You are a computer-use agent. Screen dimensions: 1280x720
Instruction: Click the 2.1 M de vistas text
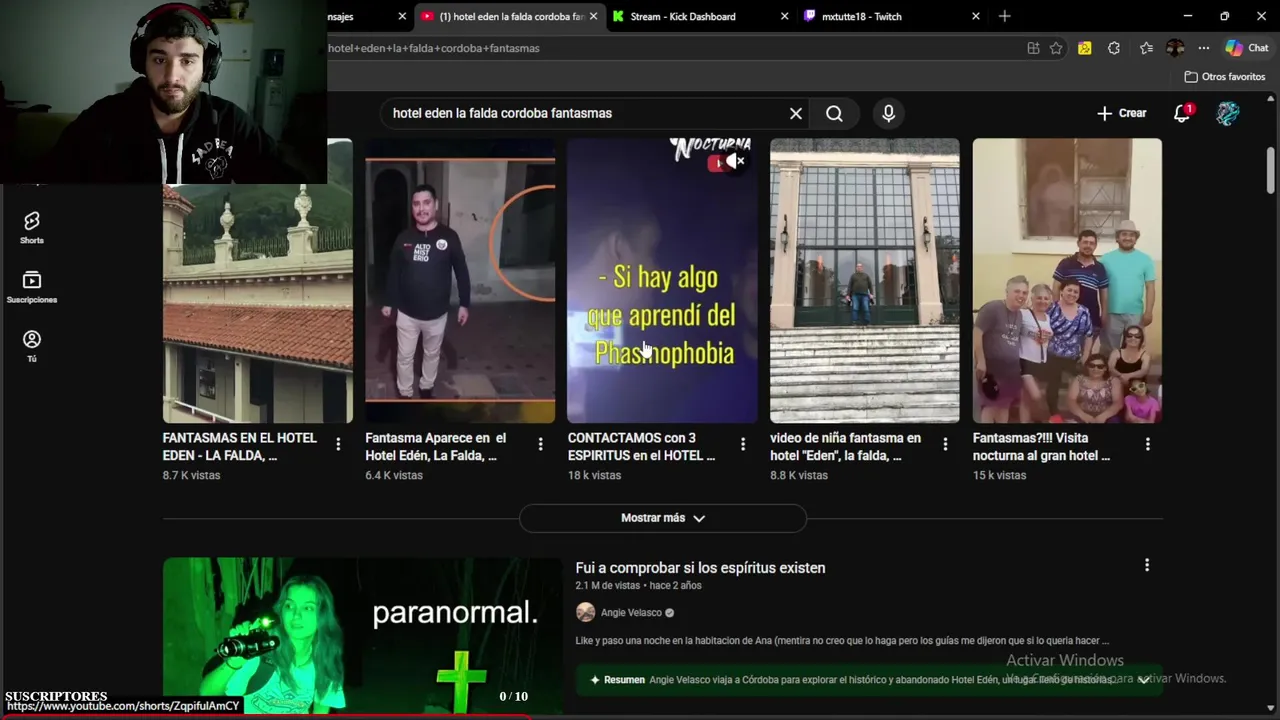tap(607, 586)
